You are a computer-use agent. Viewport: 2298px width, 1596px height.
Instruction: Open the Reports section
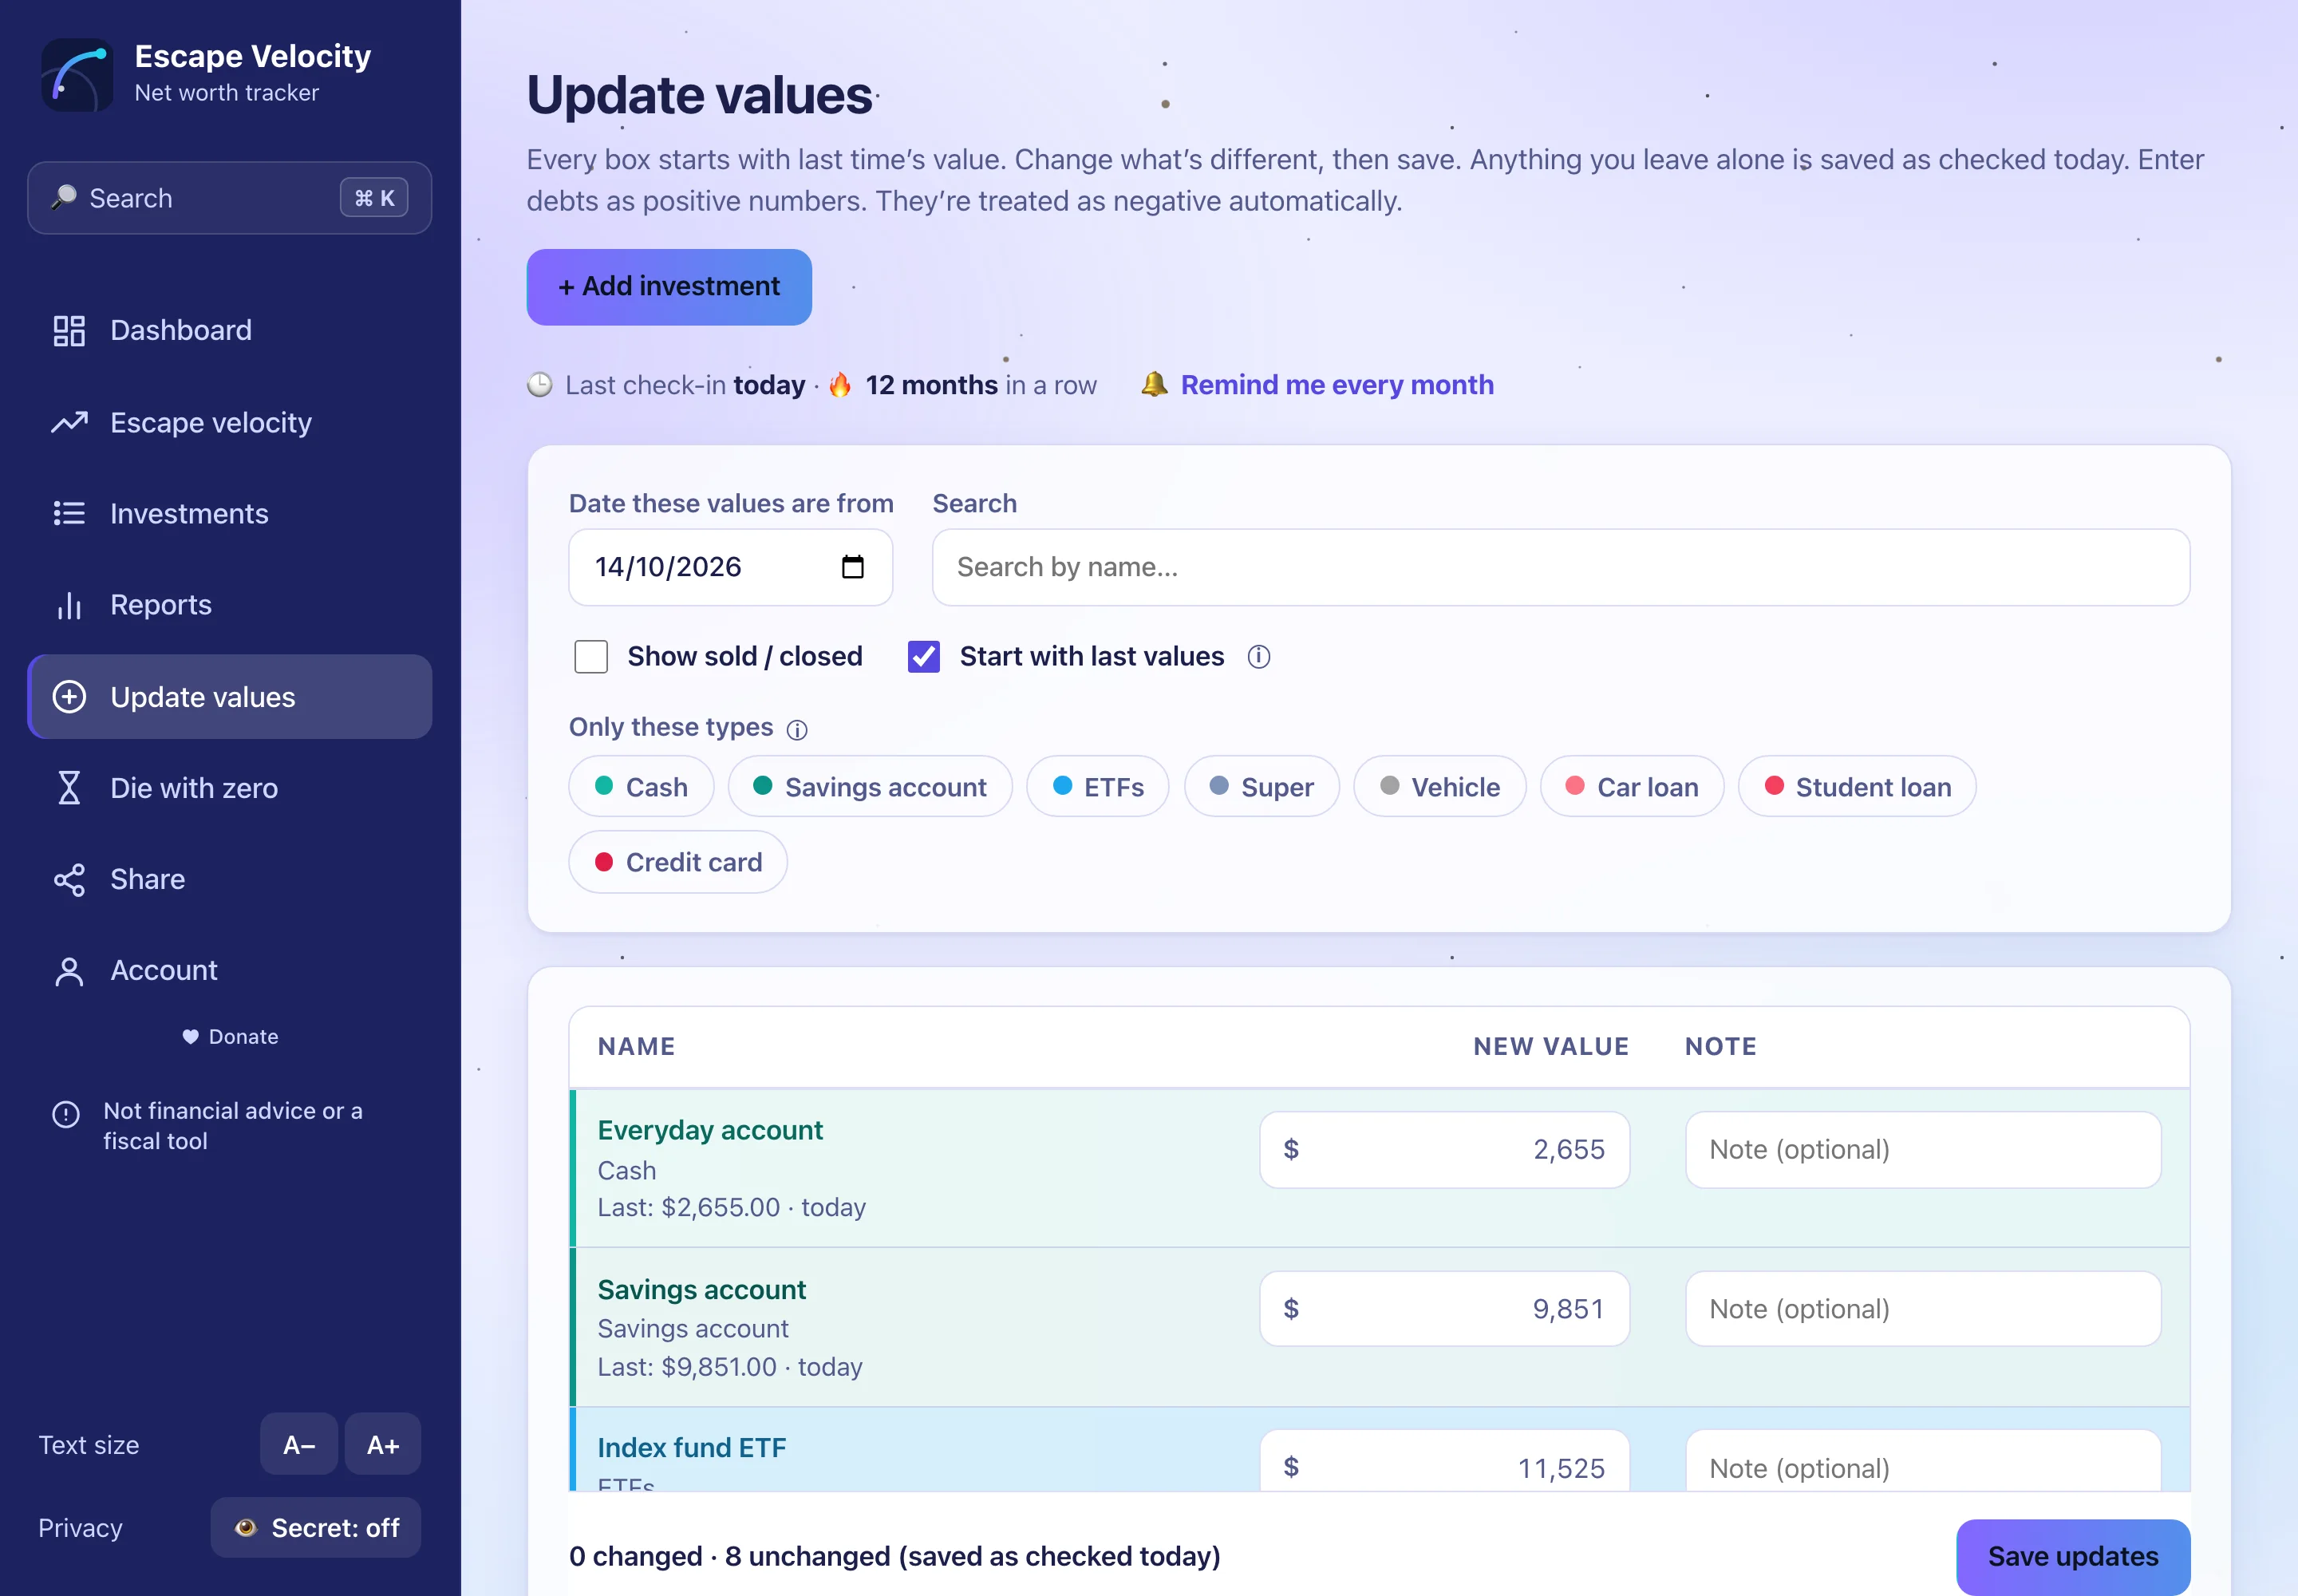(229, 605)
